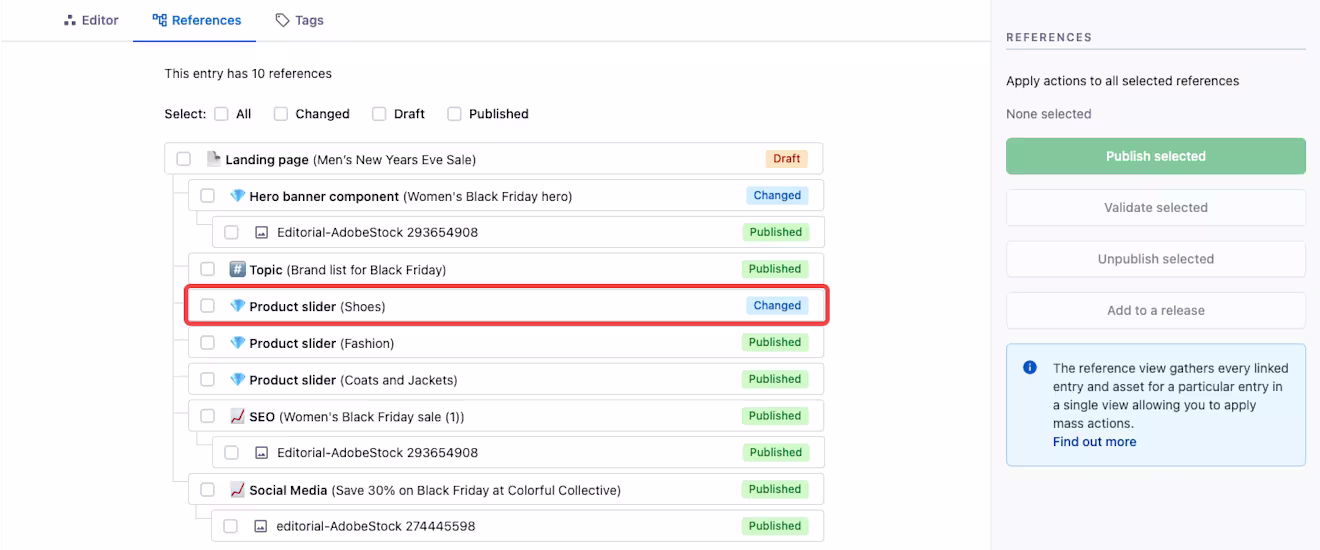Open the Find out more link
1320x550 pixels.
point(1094,442)
